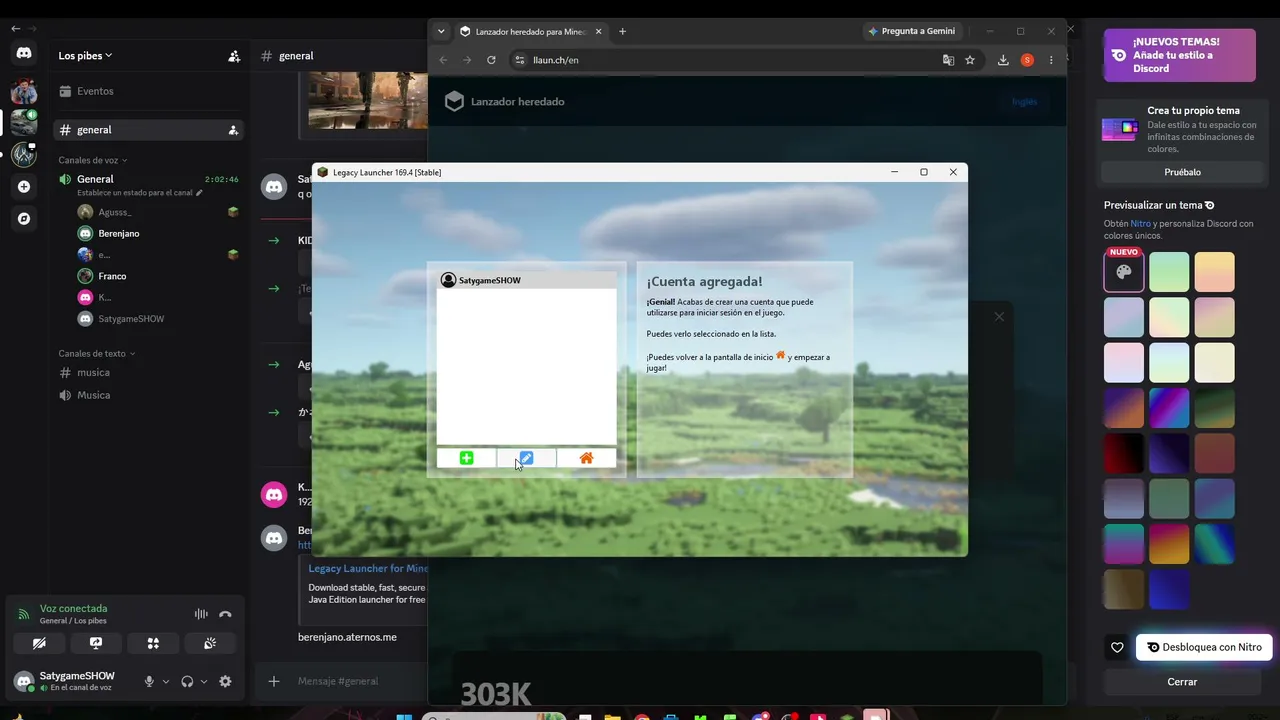Share your screen in Discord
1280x720 pixels.
pos(96,643)
